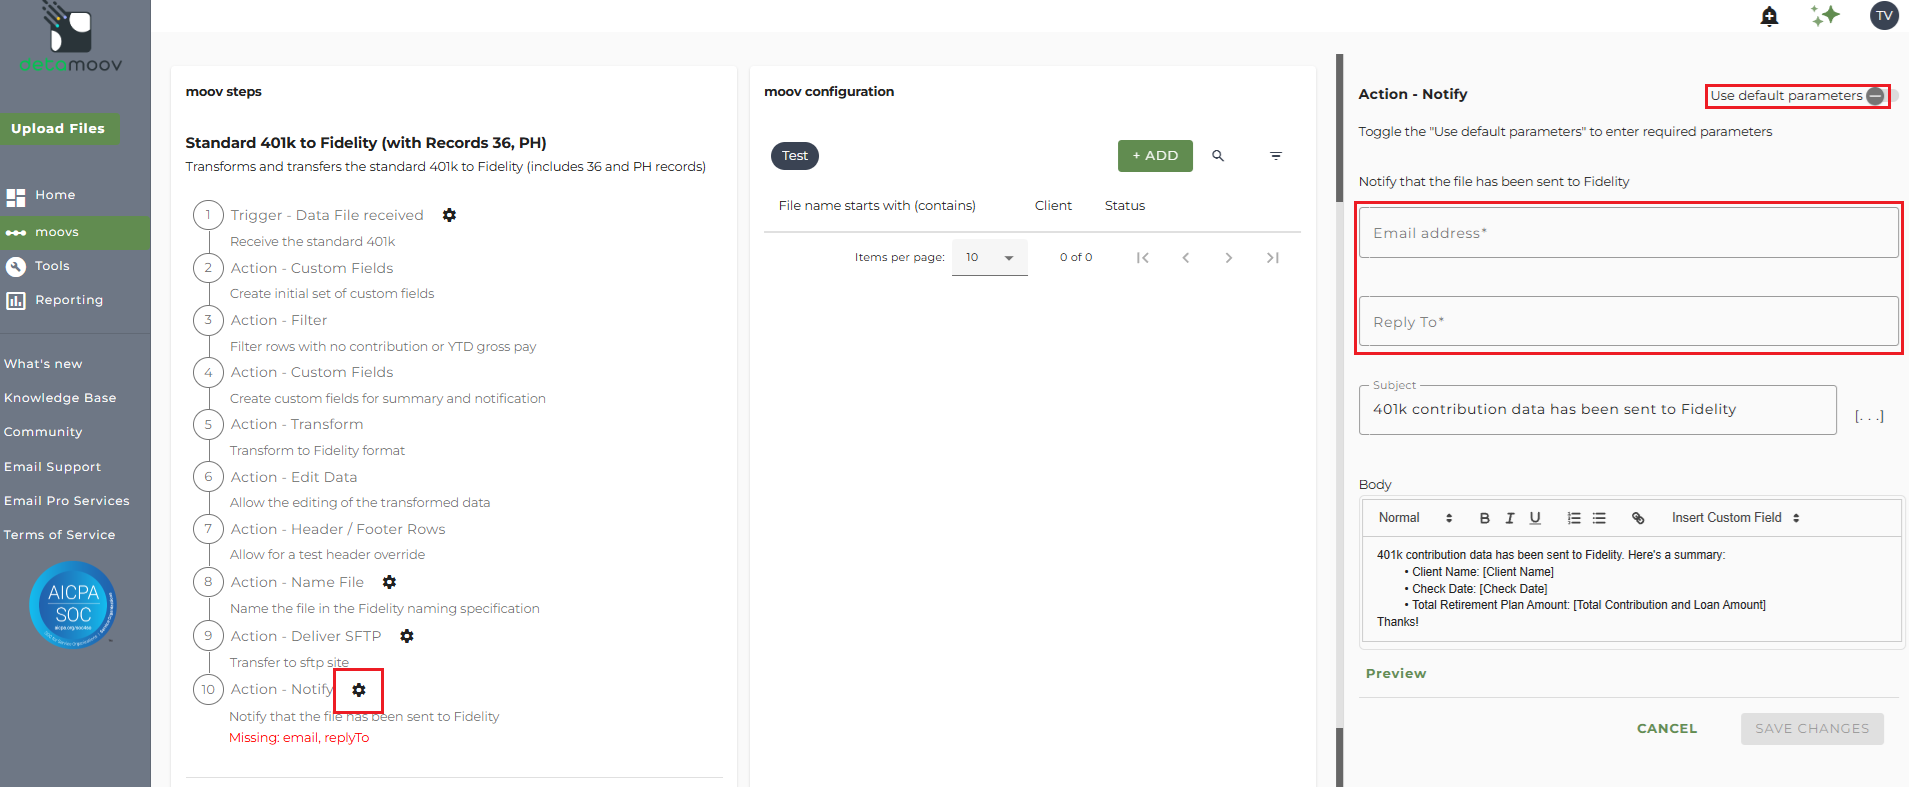The height and width of the screenshot is (787, 1909).
Task: Go to last page of configurations
Action: click(1273, 258)
